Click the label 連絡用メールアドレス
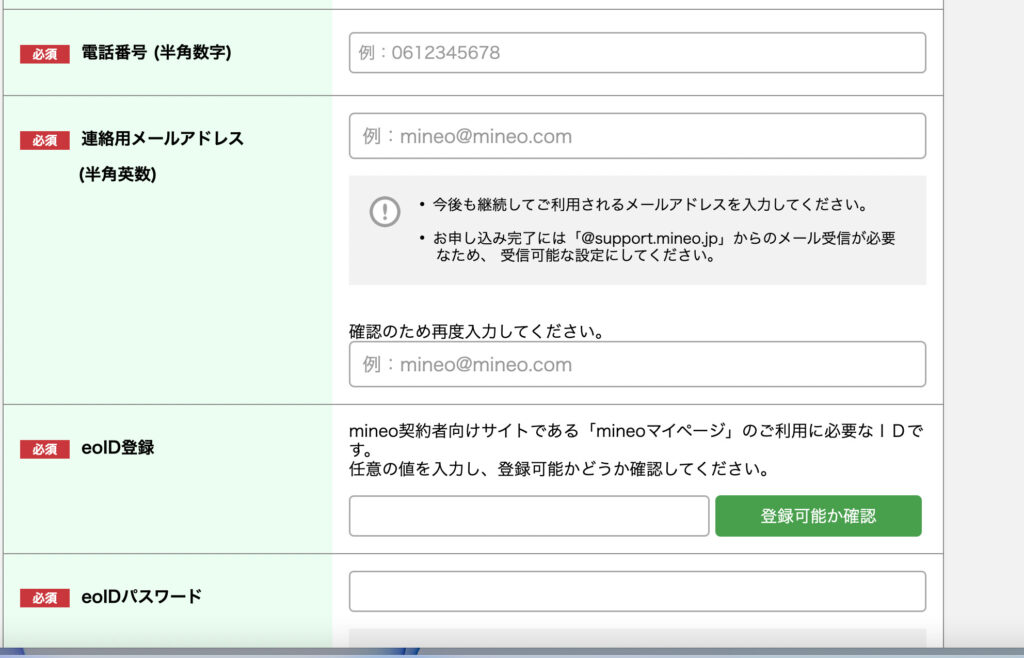The height and width of the screenshot is (658, 1024). pos(163,138)
